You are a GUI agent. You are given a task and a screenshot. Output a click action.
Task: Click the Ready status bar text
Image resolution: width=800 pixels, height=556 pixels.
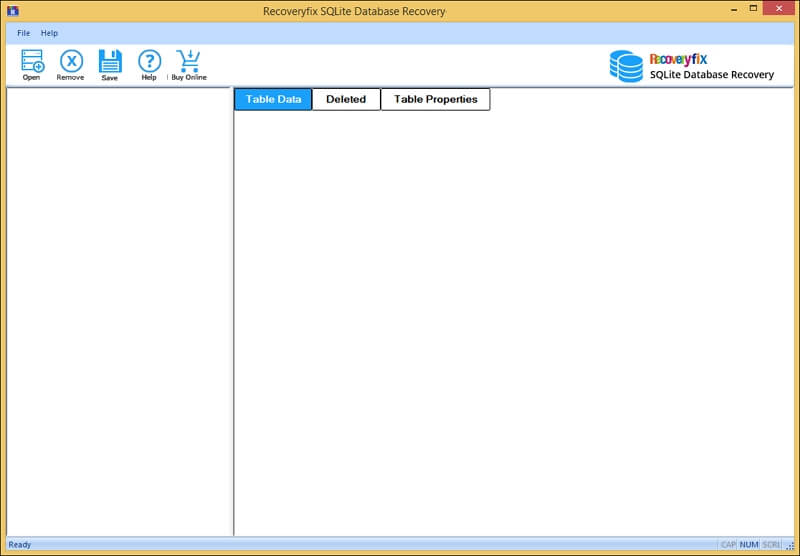[20, 545]
